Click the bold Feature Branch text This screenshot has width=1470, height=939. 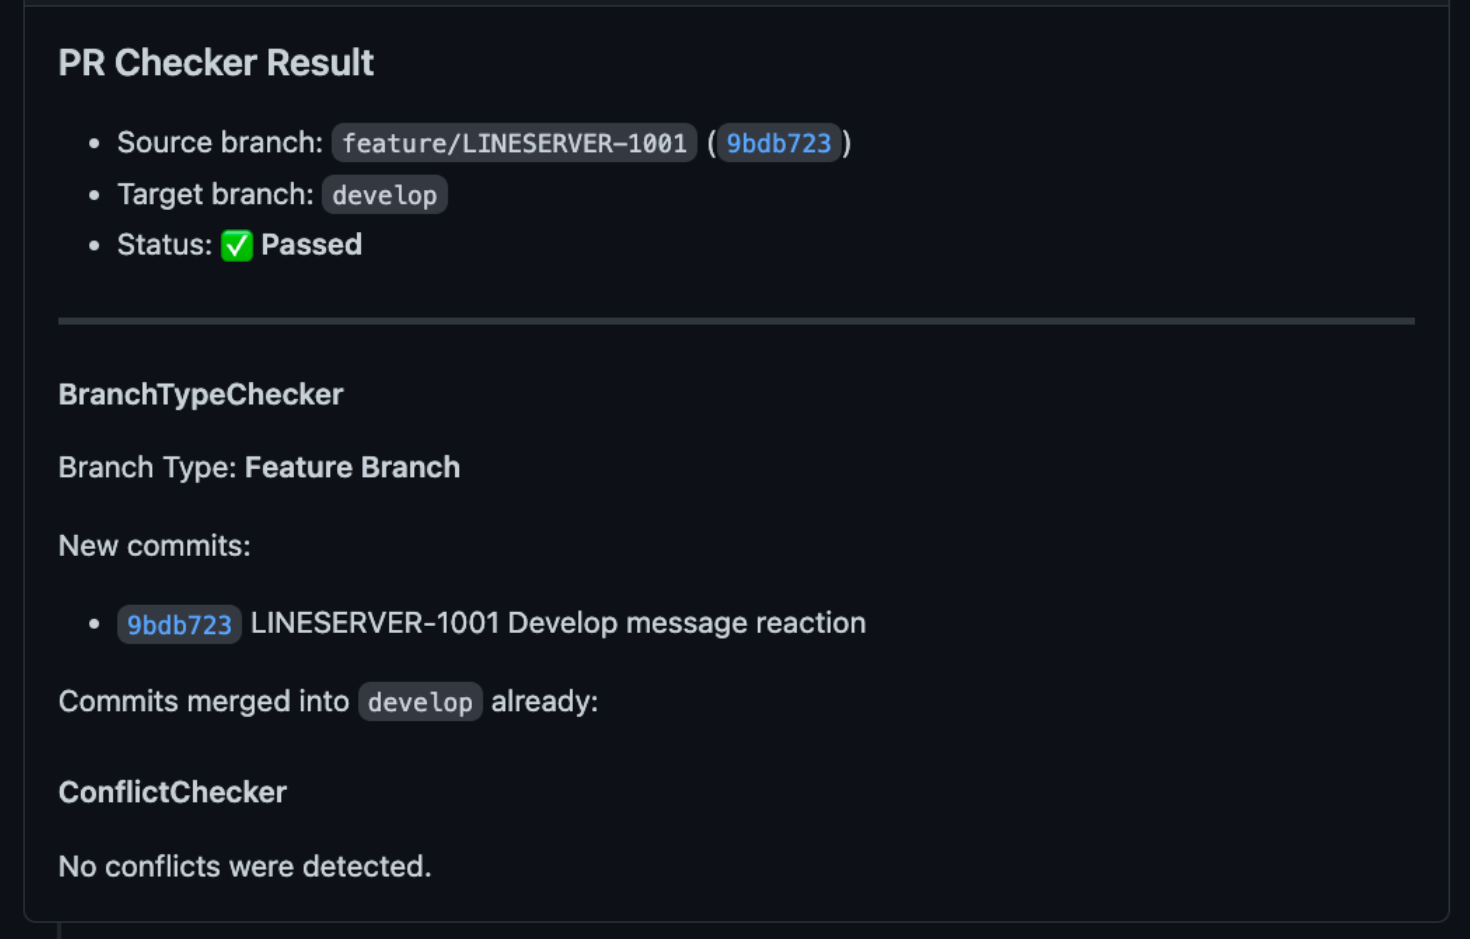pyautogui.click(x=352, y=467)
